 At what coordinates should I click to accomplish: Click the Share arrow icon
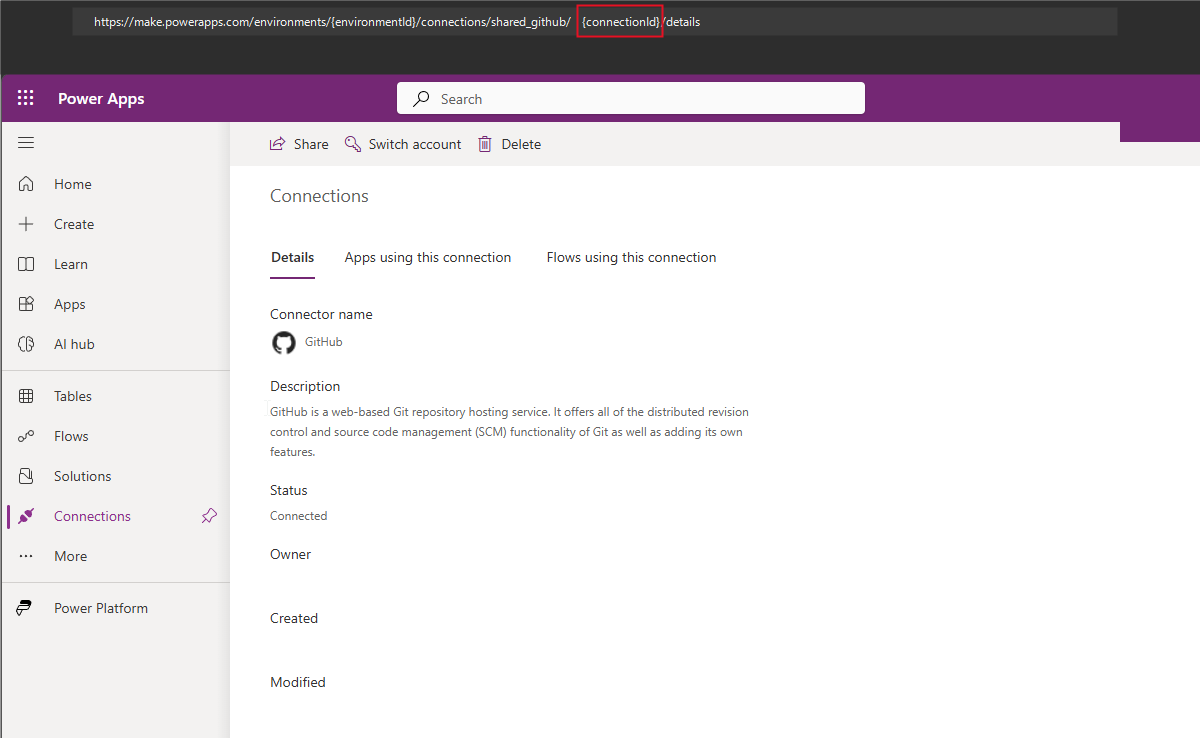click(277, 144)
